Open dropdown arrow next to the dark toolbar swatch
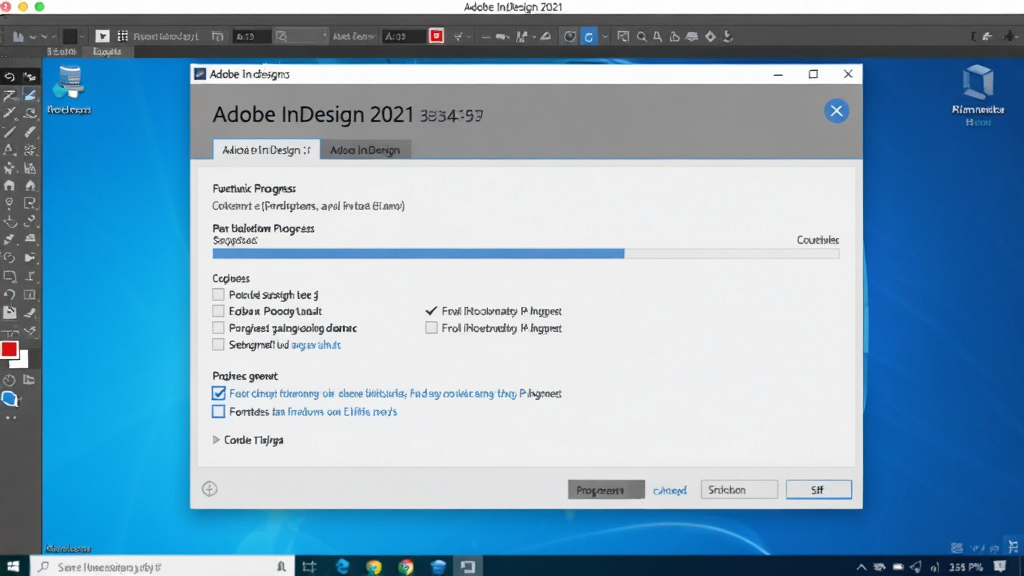This screenshot has height=576, width=1024. point(82,37)
